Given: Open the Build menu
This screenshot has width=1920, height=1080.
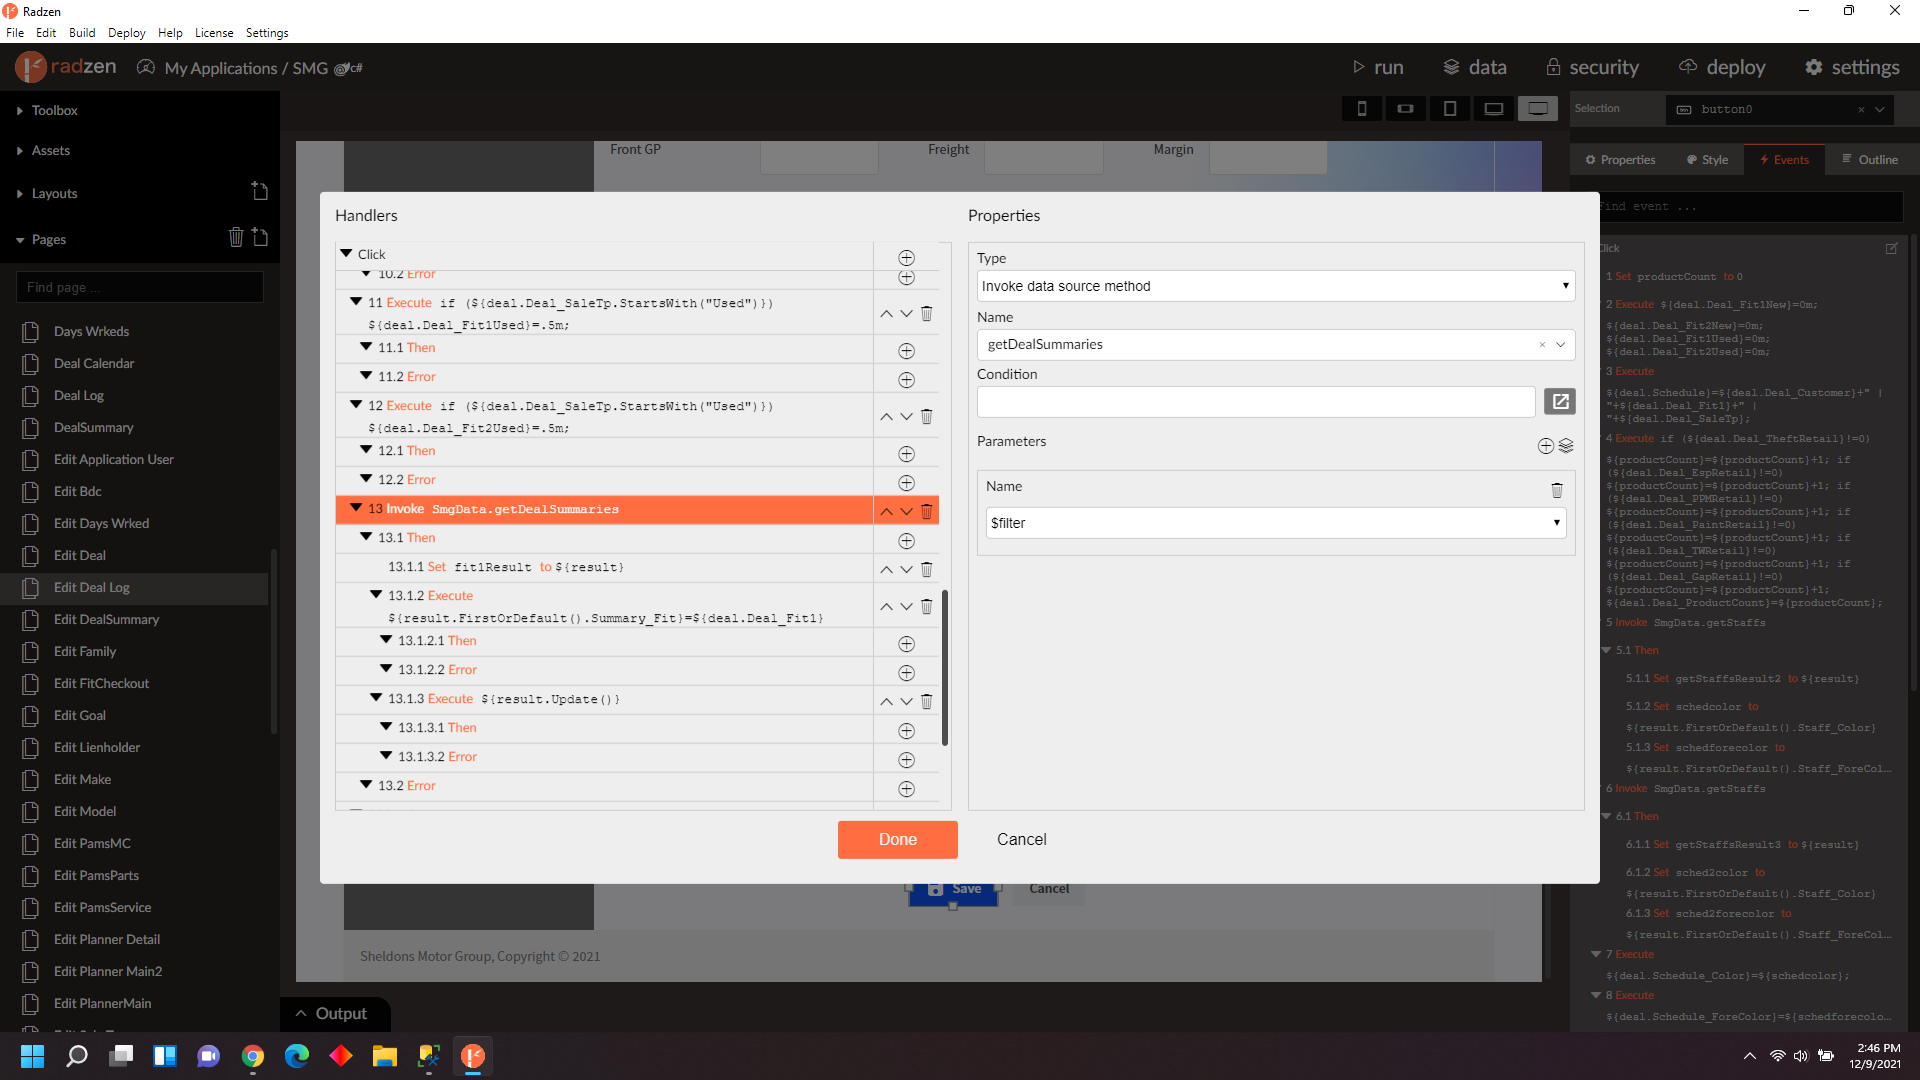Looking at the screenshot, I should (x=82, y=32).
